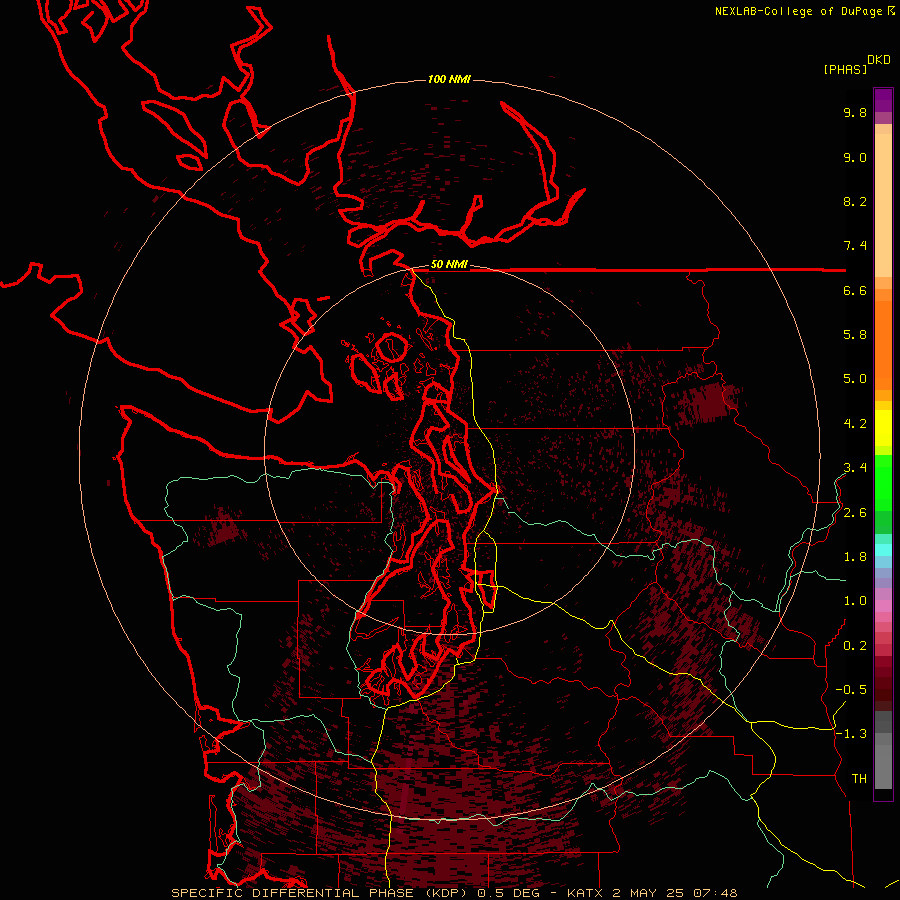Click the NEXLAB-College of DuPage credit text

[799, 11]
